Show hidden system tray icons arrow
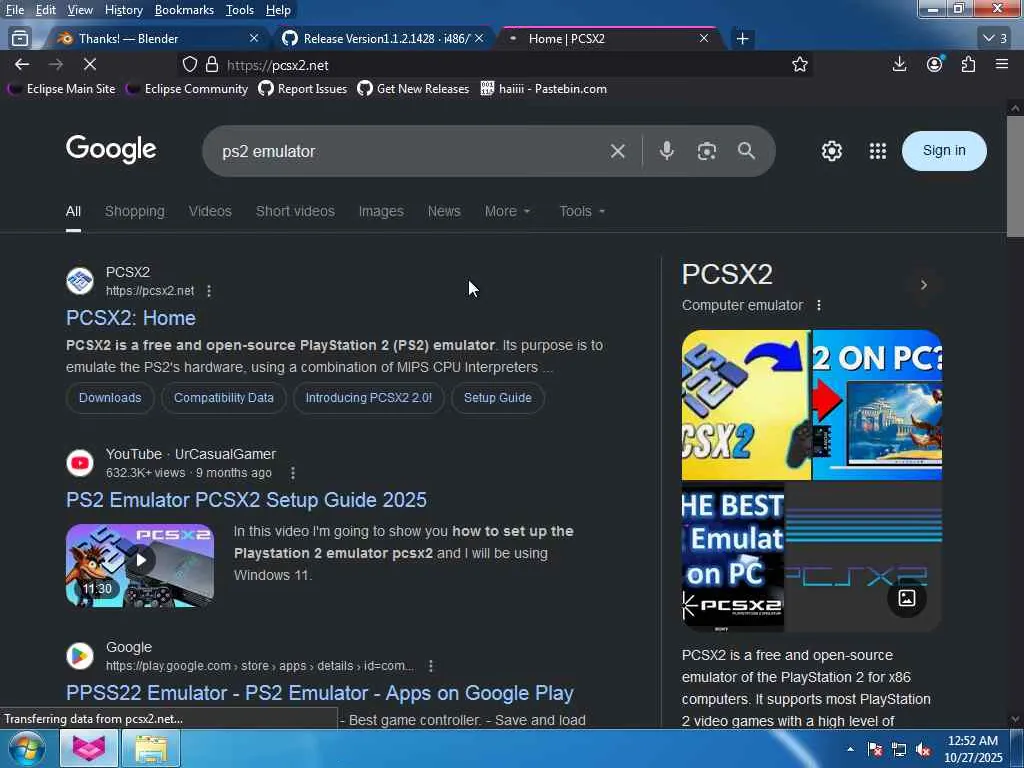The width and height of the screenshot is (1024, 768). coord(850,749)
